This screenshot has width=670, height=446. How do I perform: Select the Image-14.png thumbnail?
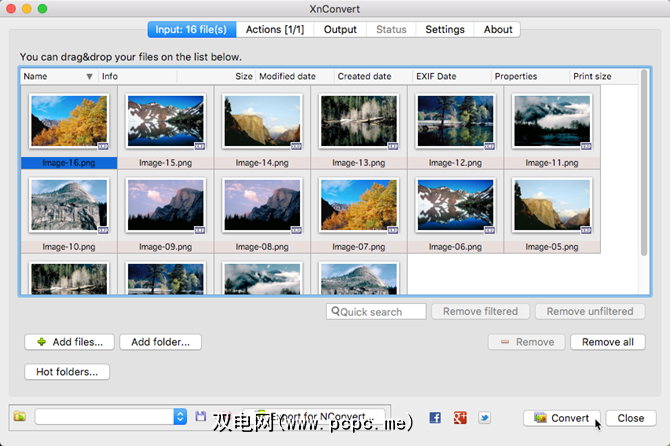[262, 121]
